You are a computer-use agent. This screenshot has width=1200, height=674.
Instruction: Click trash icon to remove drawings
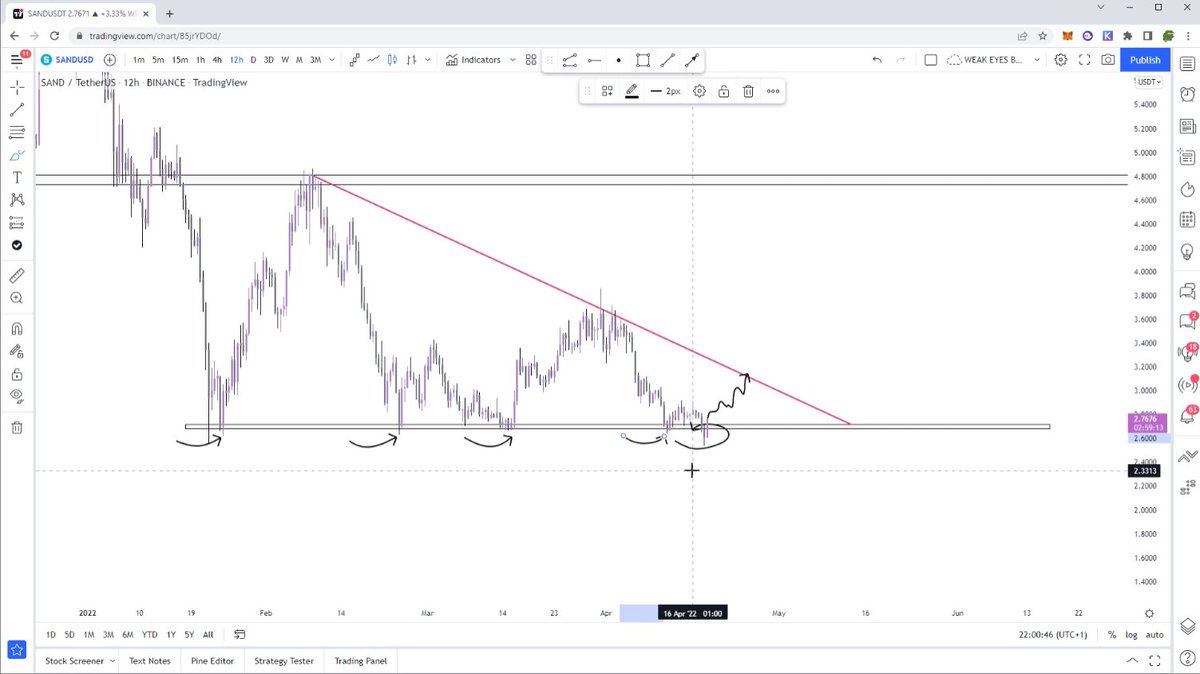tap(16, 428)
